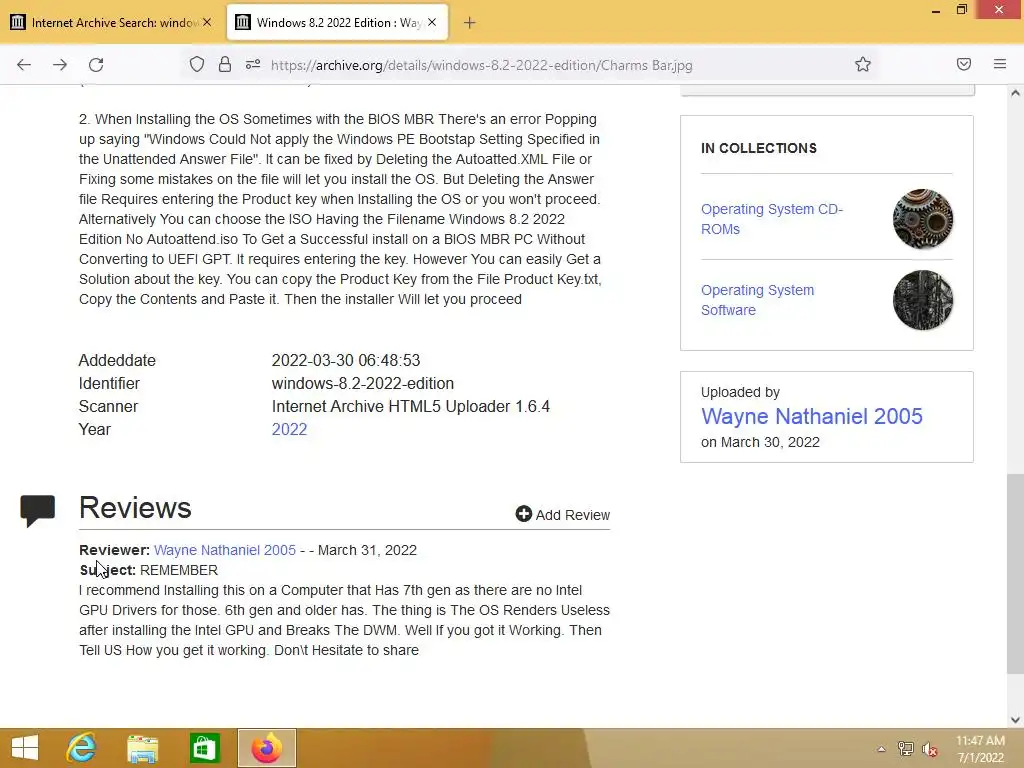
Task: Open the taskbar clock showing 11:47 AM
Action: [980, 749]
